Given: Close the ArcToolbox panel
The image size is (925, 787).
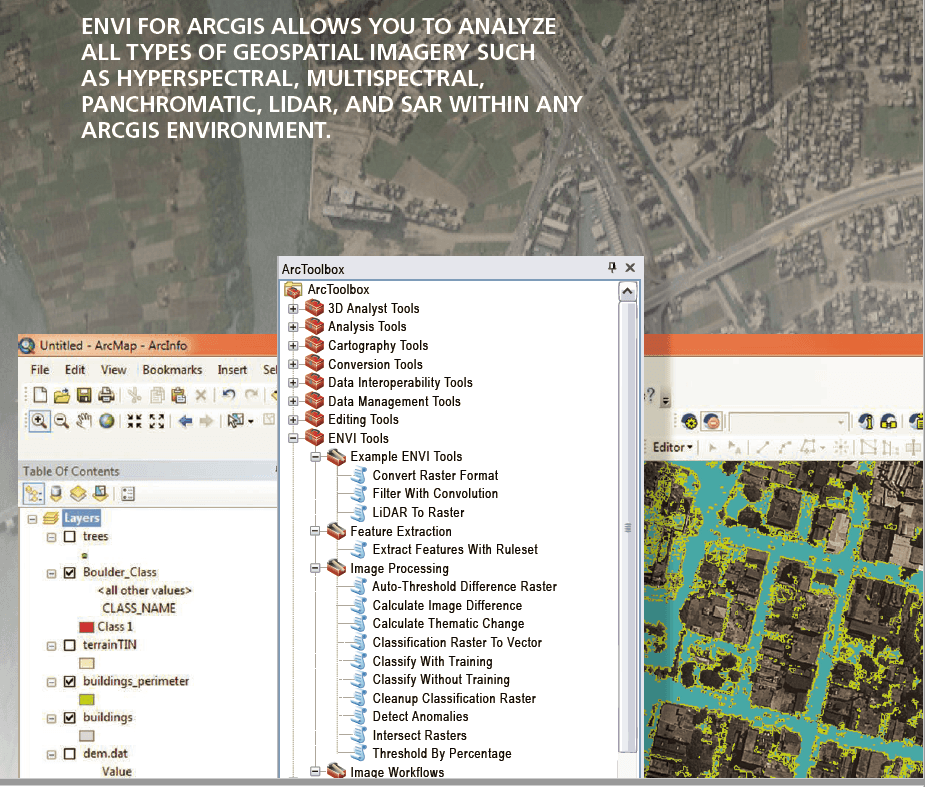Looking at the screenshot, I should point(630,268).
